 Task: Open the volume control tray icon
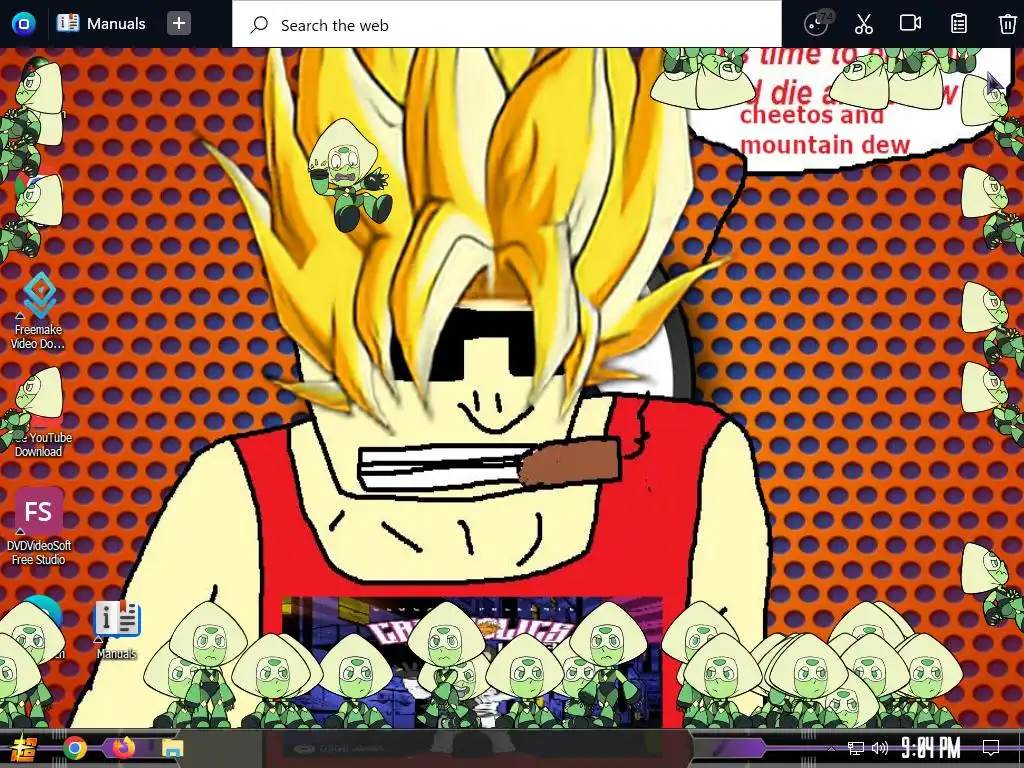[880, 748]
